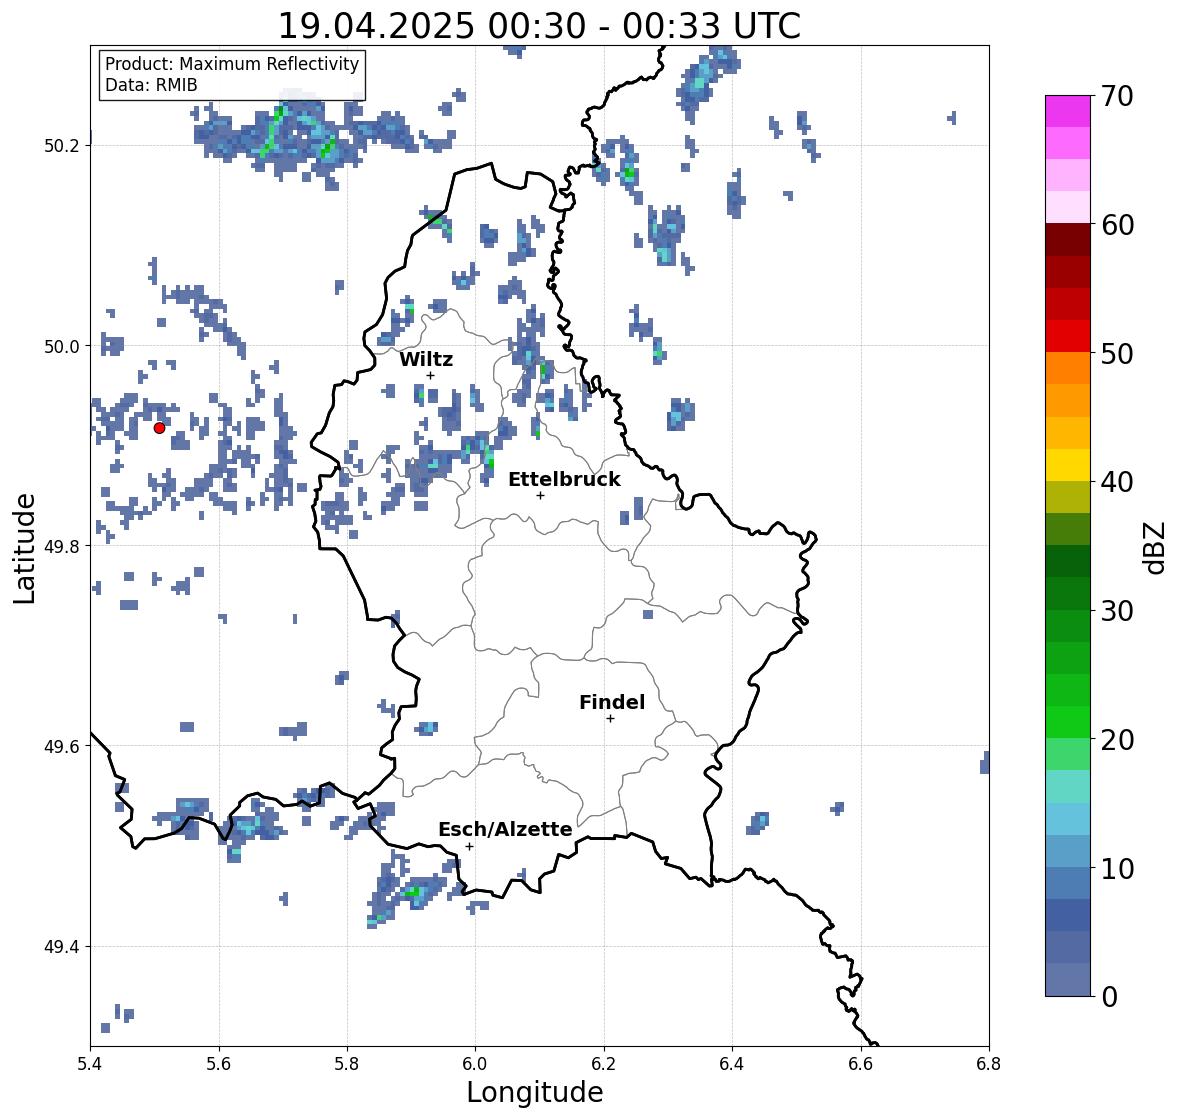The width and height of the screenshot is (1179, 1117).
Task: Click the 5.6 longitude tick label
Action: (219, 1063)
